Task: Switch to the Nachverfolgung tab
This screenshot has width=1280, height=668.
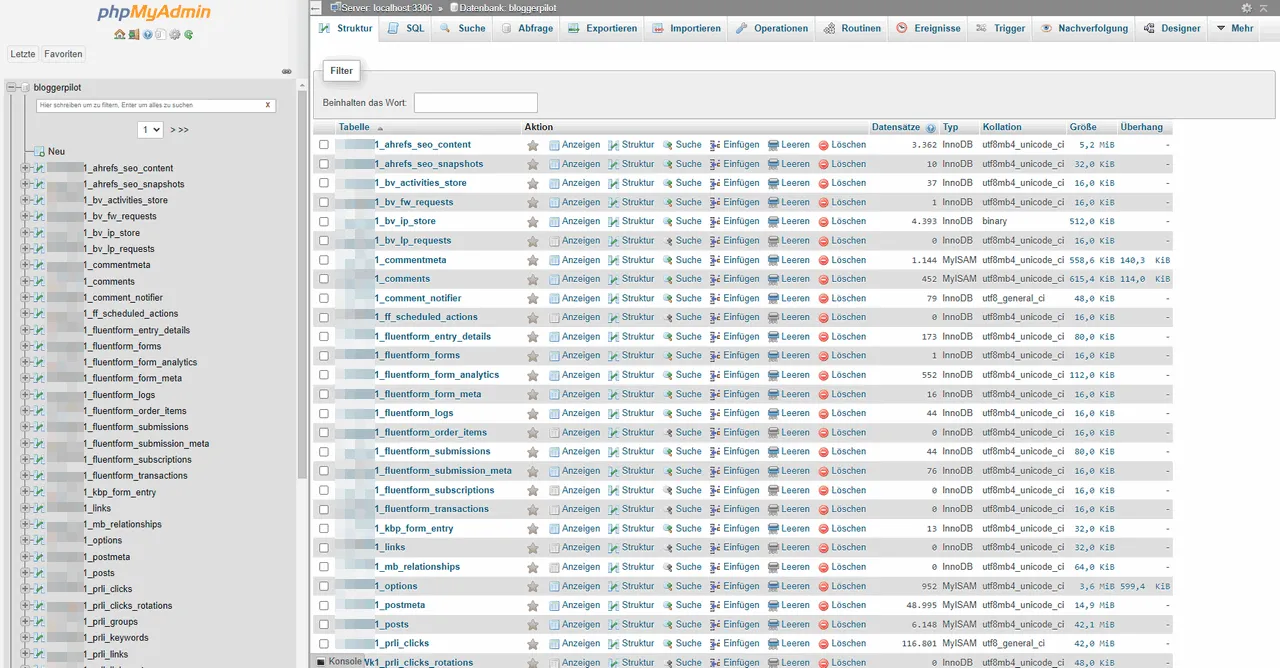Action: click(x=1084, y=28)
